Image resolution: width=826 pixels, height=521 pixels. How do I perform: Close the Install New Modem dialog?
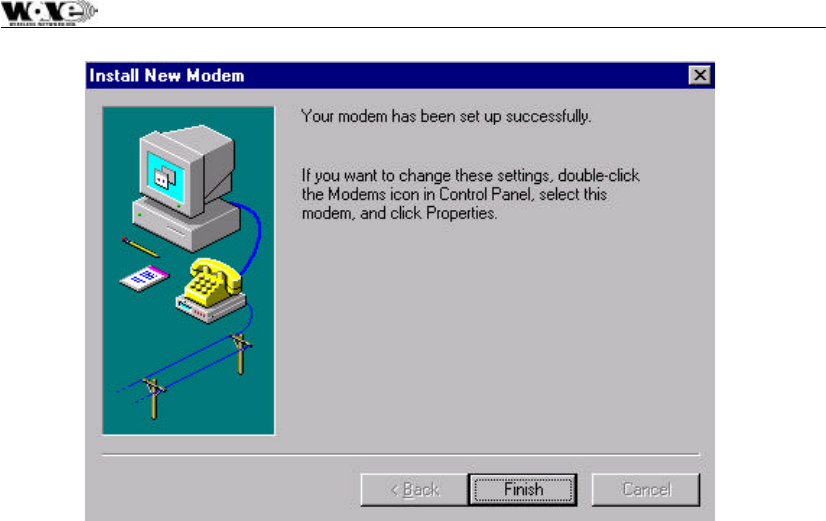pos(700,75)
